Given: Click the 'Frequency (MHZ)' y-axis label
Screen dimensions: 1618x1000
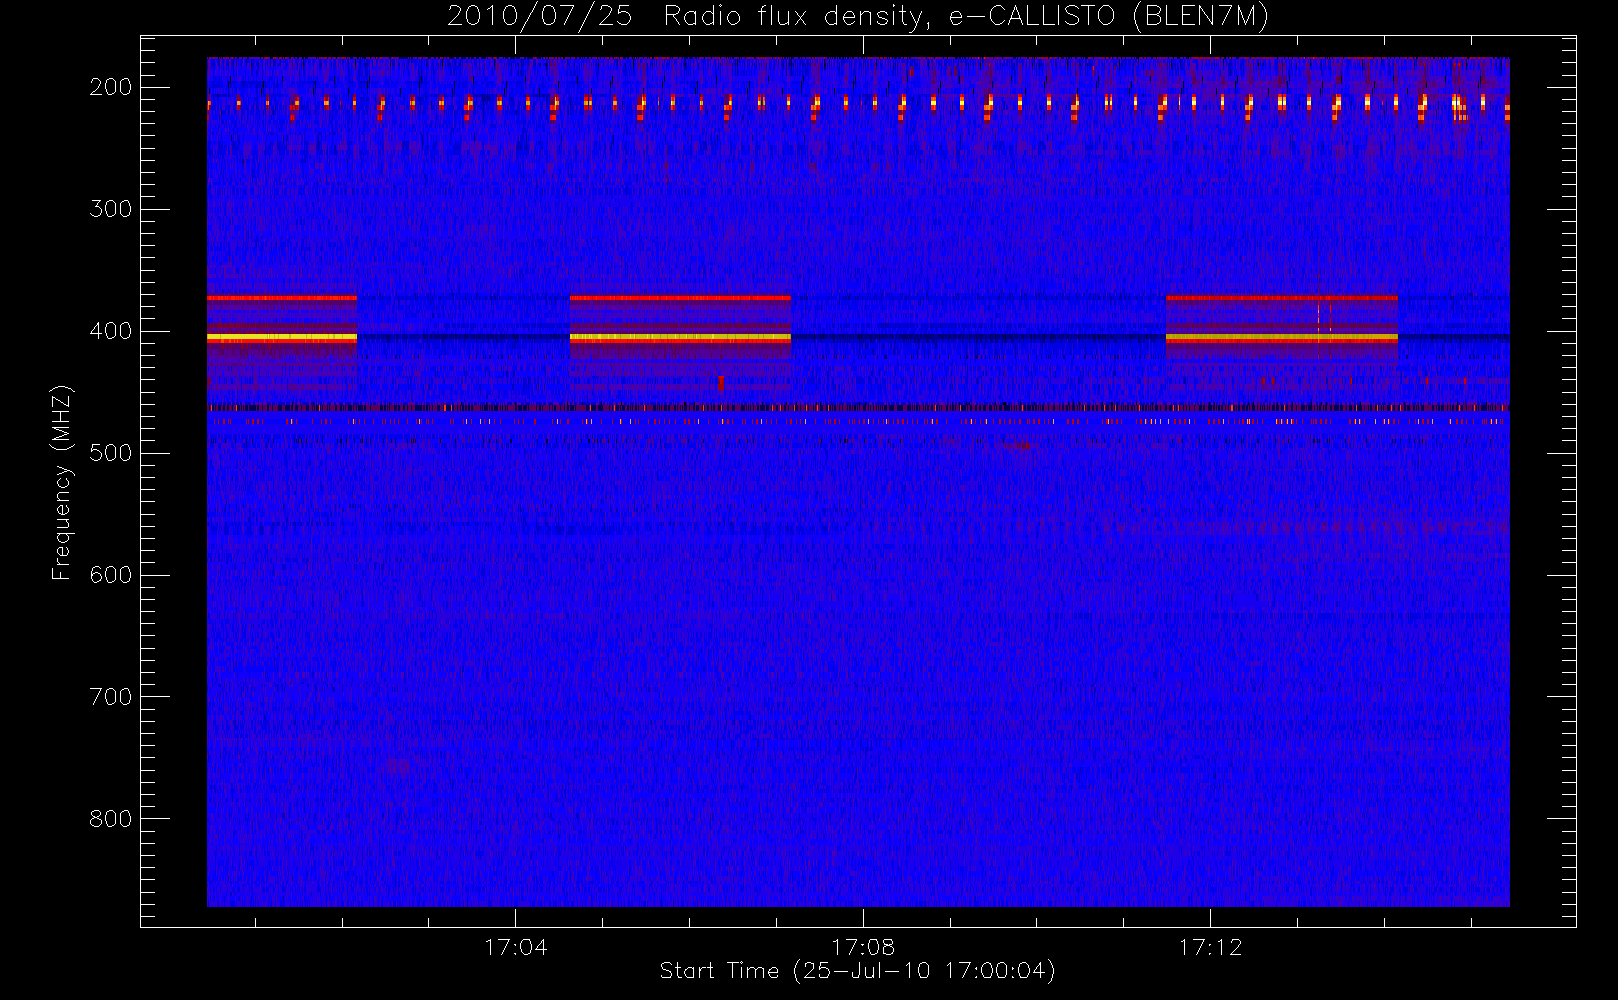Looking at the screenshot, I should 61,482.
